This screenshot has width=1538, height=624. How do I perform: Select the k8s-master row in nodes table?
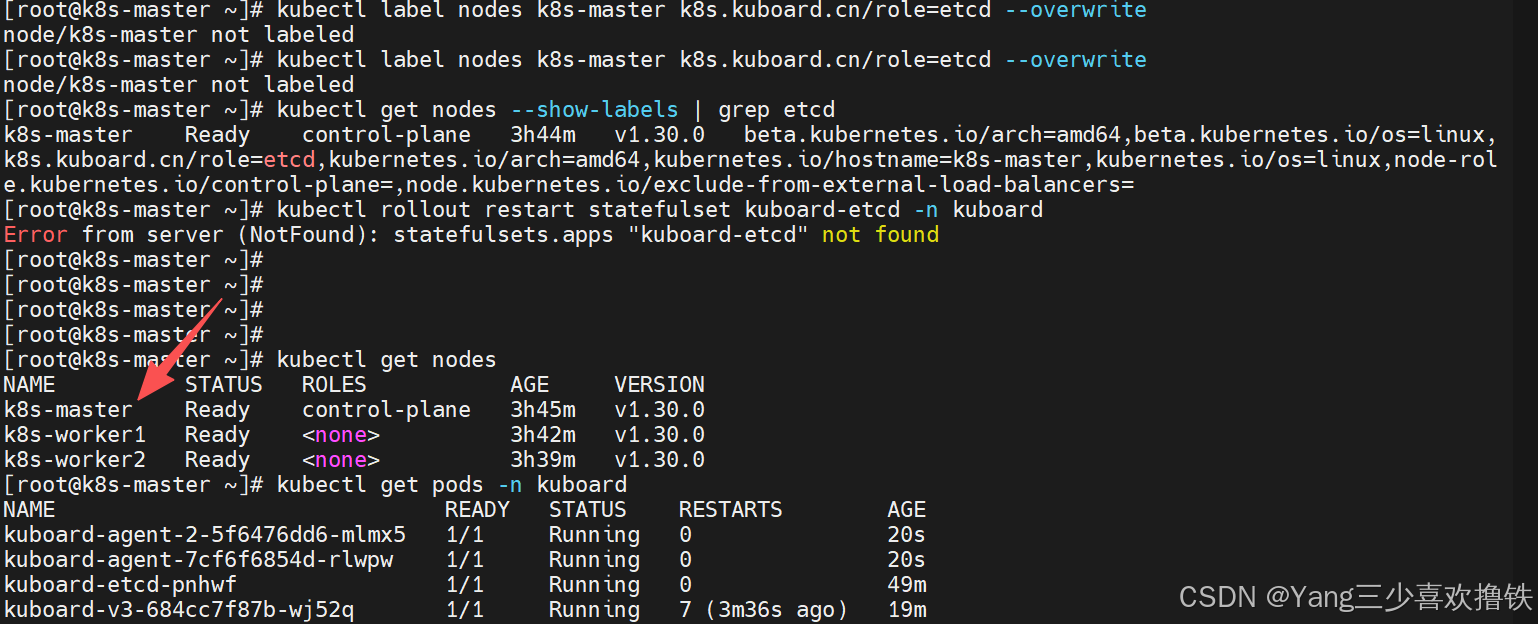pos(354,410)
